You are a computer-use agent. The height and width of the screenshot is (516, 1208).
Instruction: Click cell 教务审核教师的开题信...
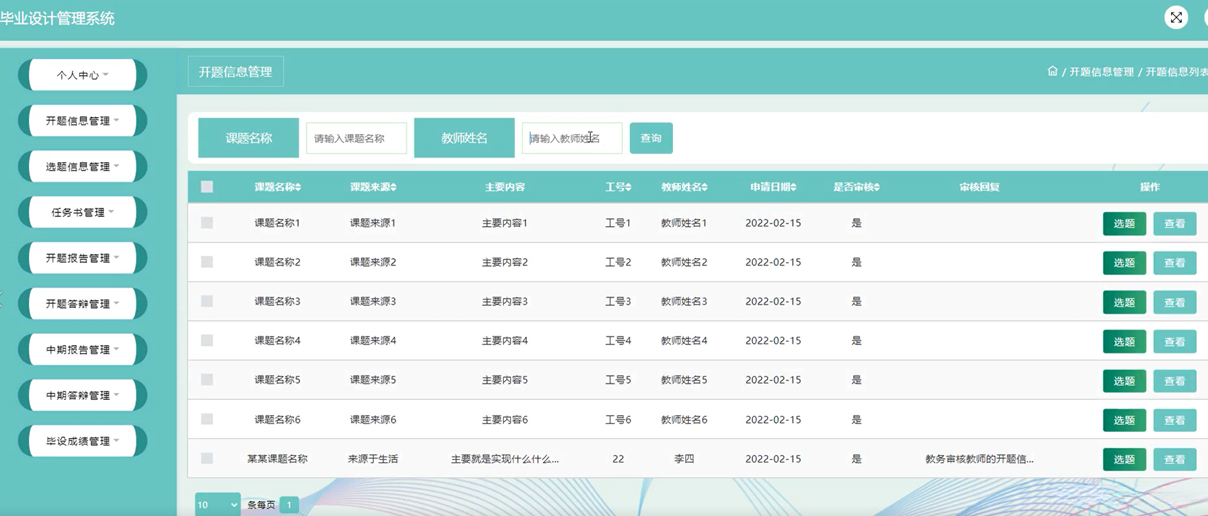click(x=980, y=459)
